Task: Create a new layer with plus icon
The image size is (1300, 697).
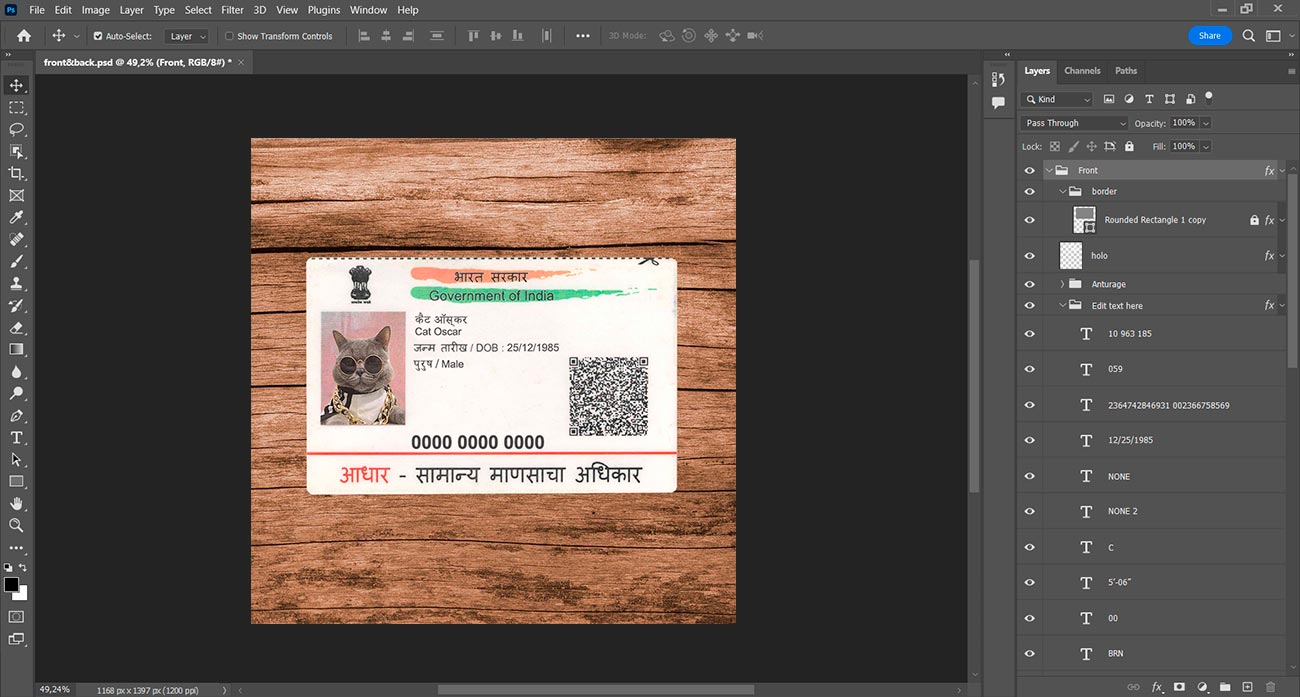Action: pyautogui.click(x=1247, y=687)
